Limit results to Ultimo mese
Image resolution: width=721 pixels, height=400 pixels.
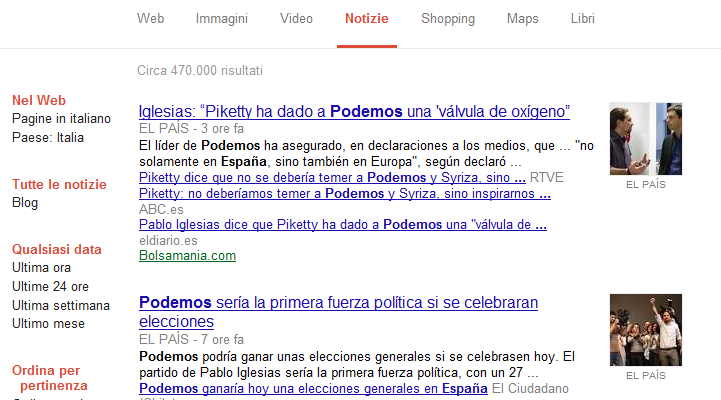click(x=48, y=324)
